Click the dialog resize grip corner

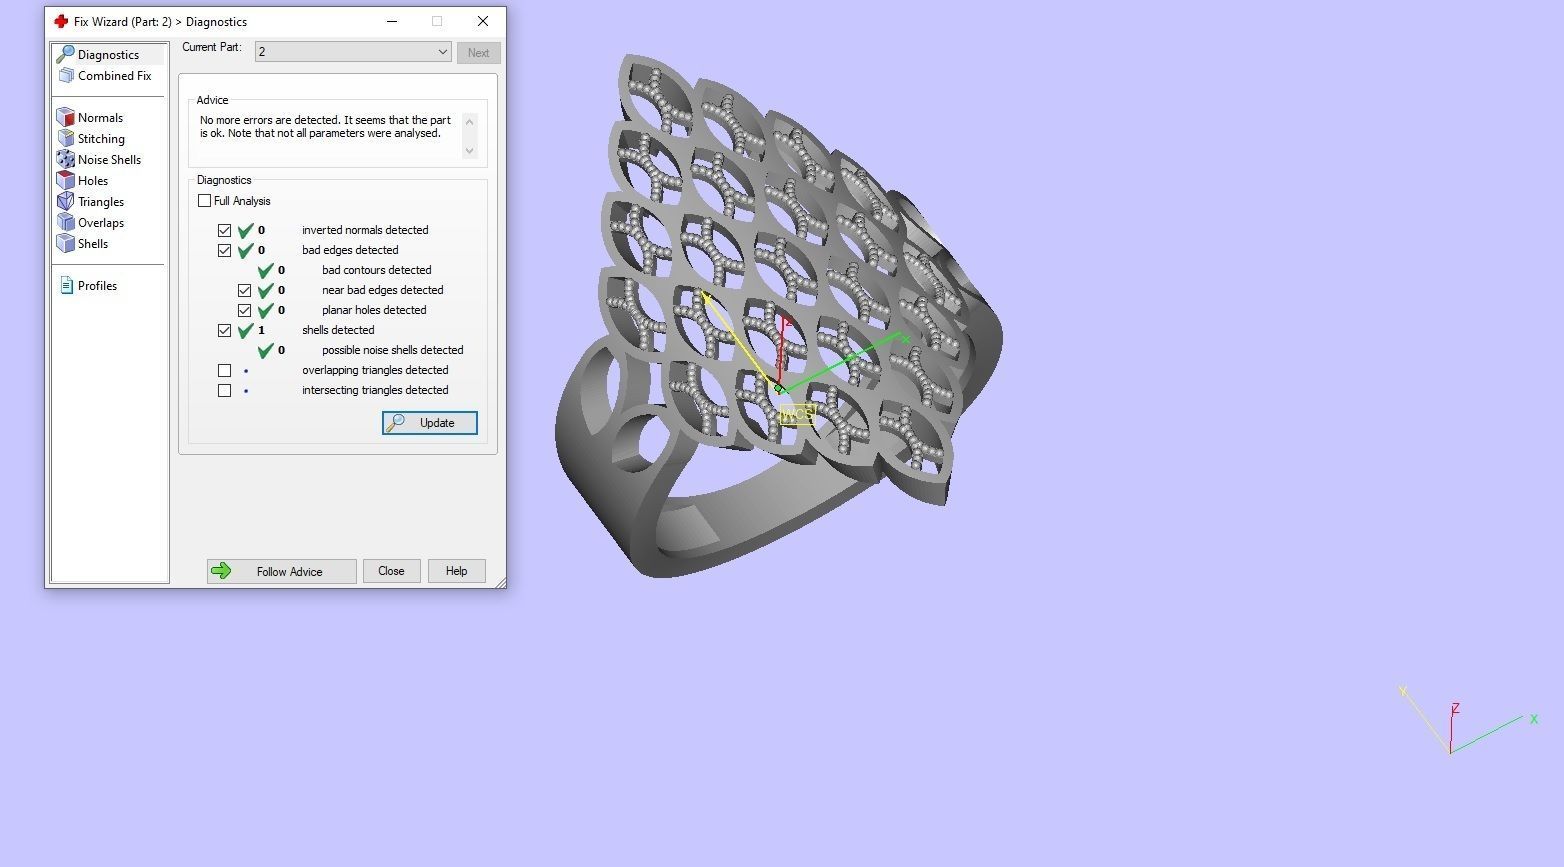coord(500,582)
